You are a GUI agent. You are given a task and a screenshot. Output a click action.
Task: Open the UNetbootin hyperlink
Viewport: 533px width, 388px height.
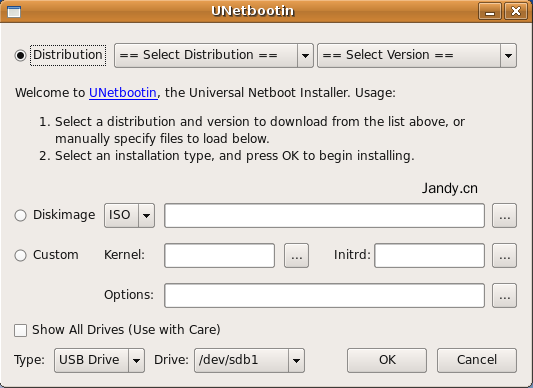pyautogui.click(x=123, y=93)
